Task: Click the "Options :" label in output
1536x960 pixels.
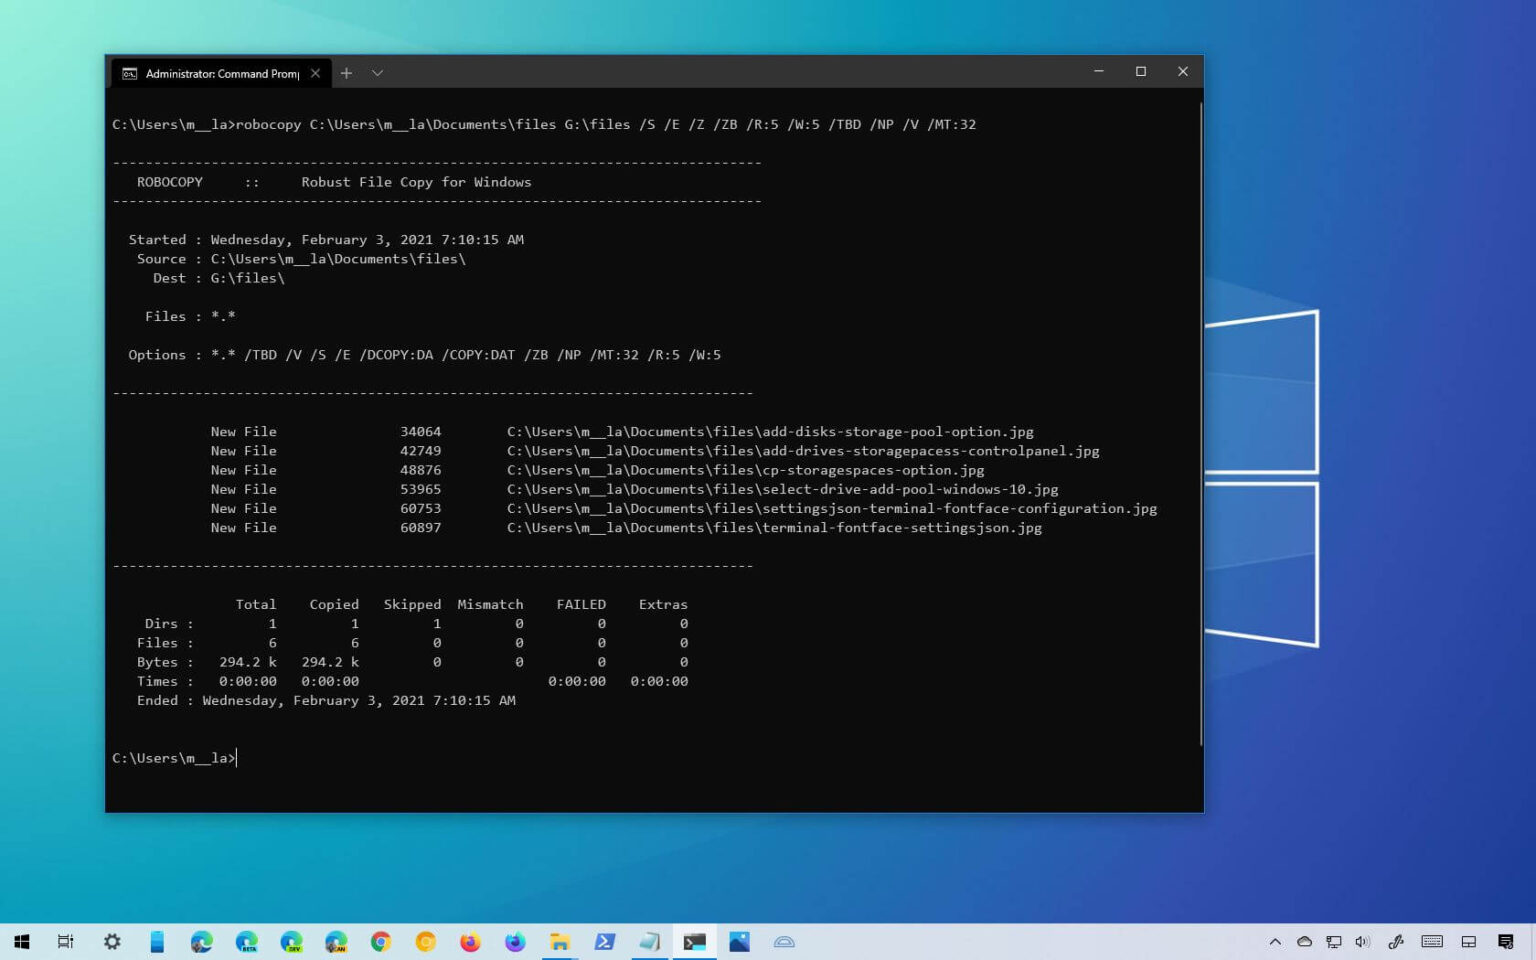Action: click(x=165, y=355)
